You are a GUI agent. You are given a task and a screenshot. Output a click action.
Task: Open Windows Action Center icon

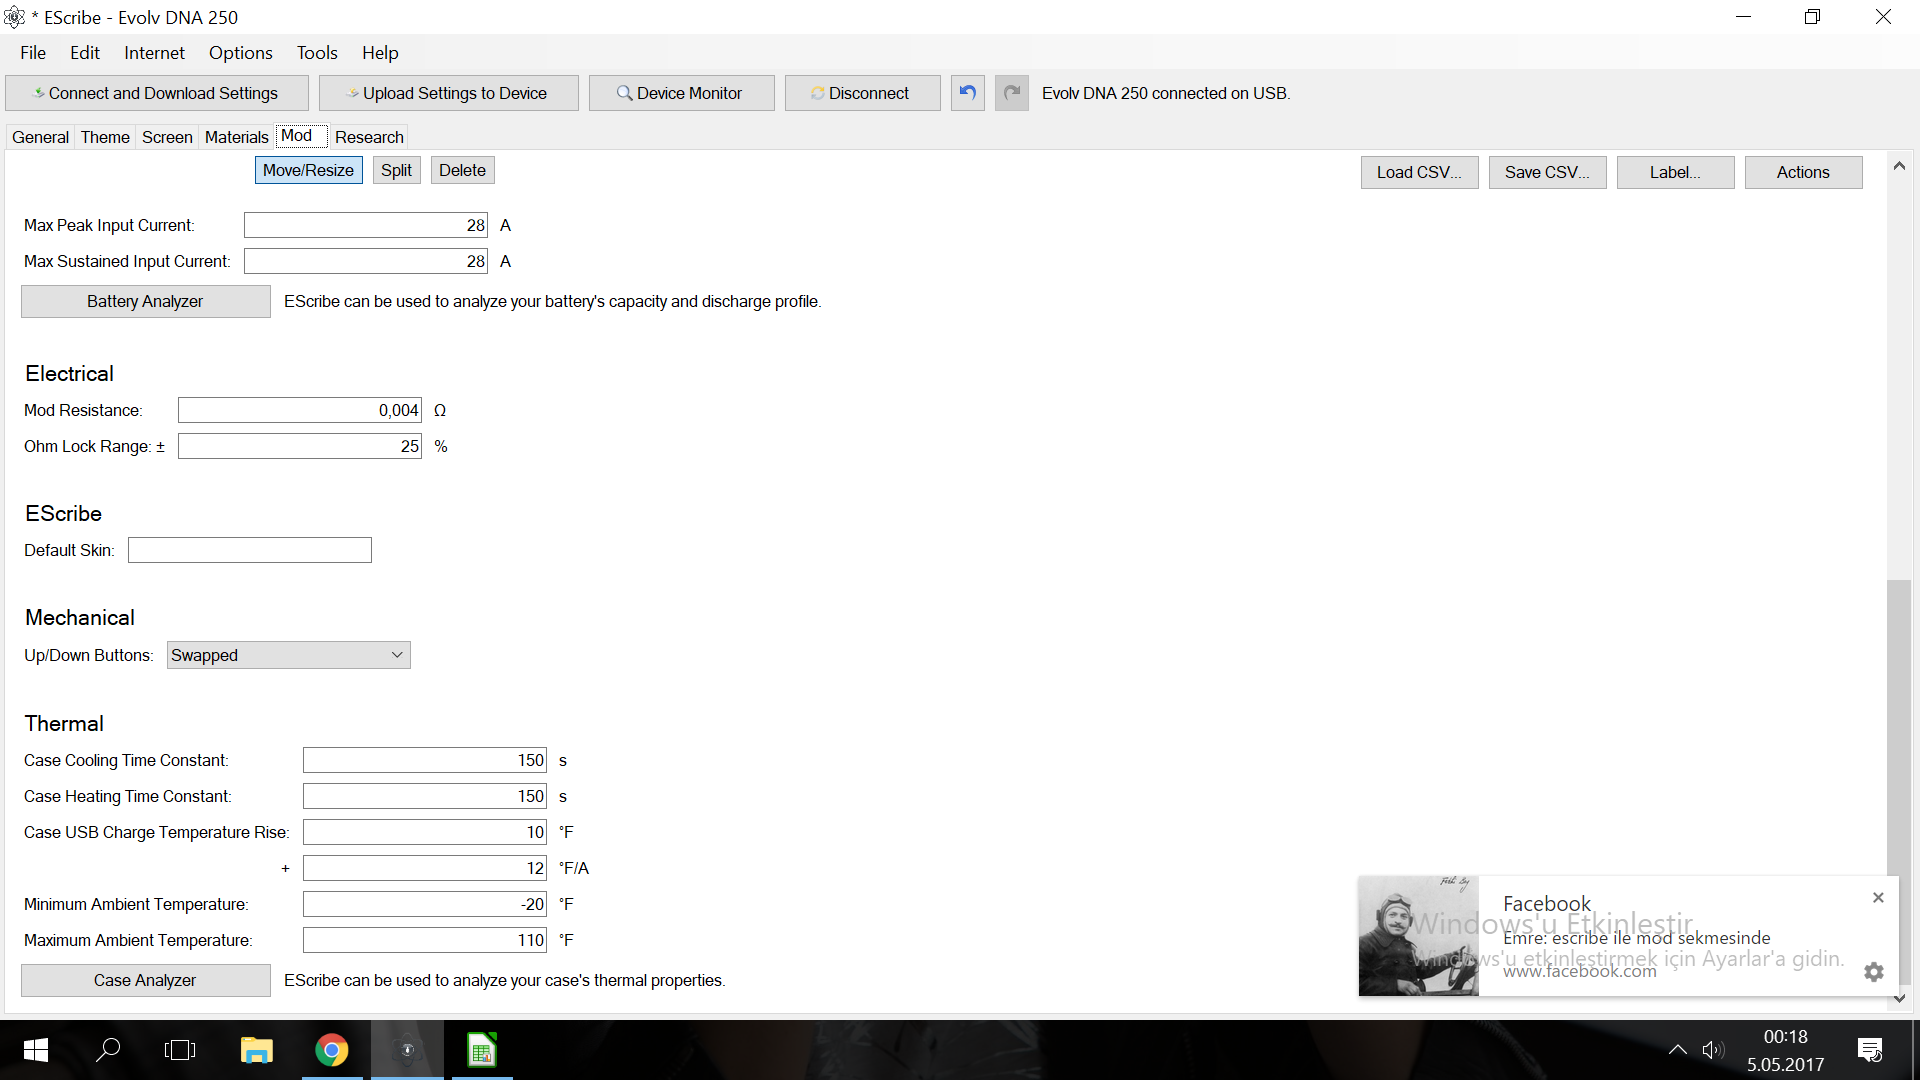(1869, 1050)
